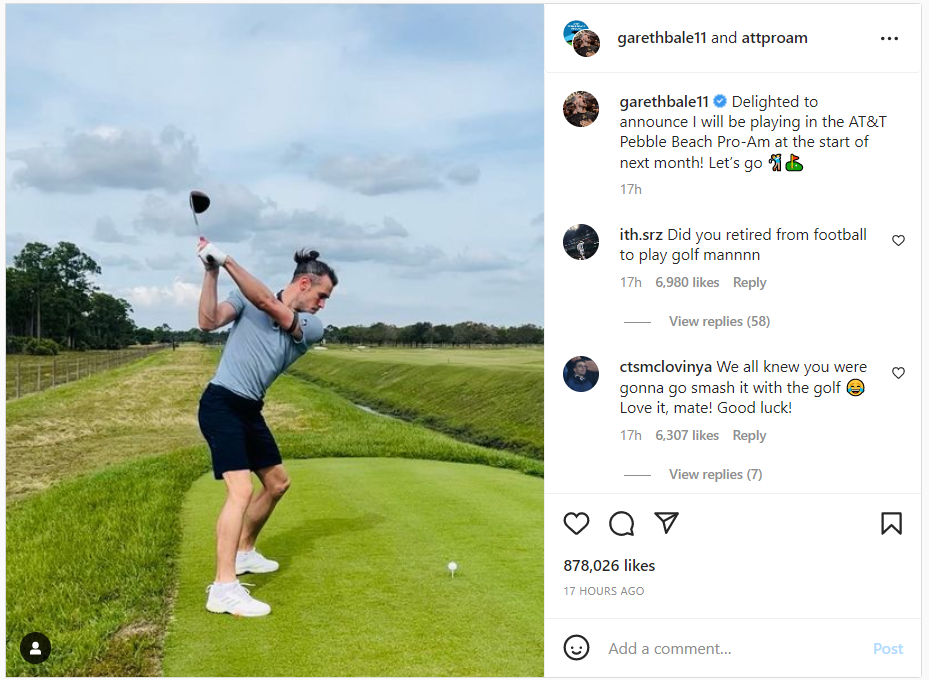Open comments via the speech bubble icon

[x=622, y=523]
